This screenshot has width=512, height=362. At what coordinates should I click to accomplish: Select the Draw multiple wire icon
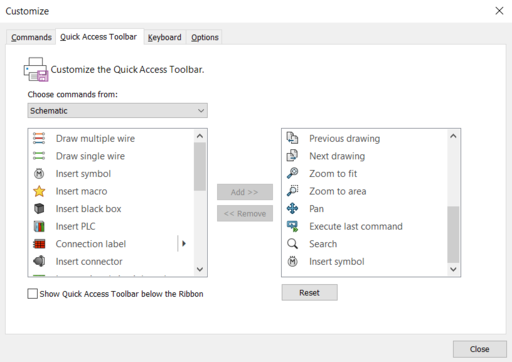[x=39, y=138]
